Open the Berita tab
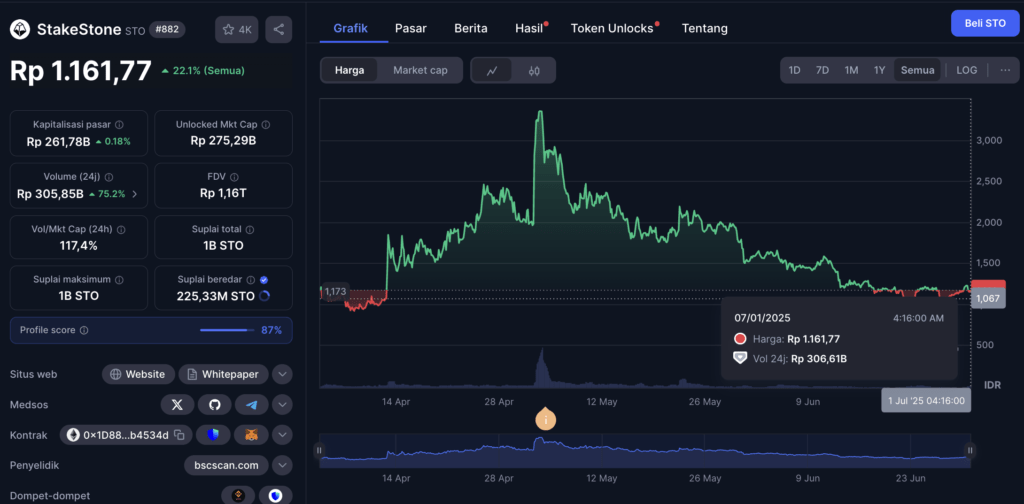The width and height of the screenshot is (1024, 504). click(x=471, y=28)
